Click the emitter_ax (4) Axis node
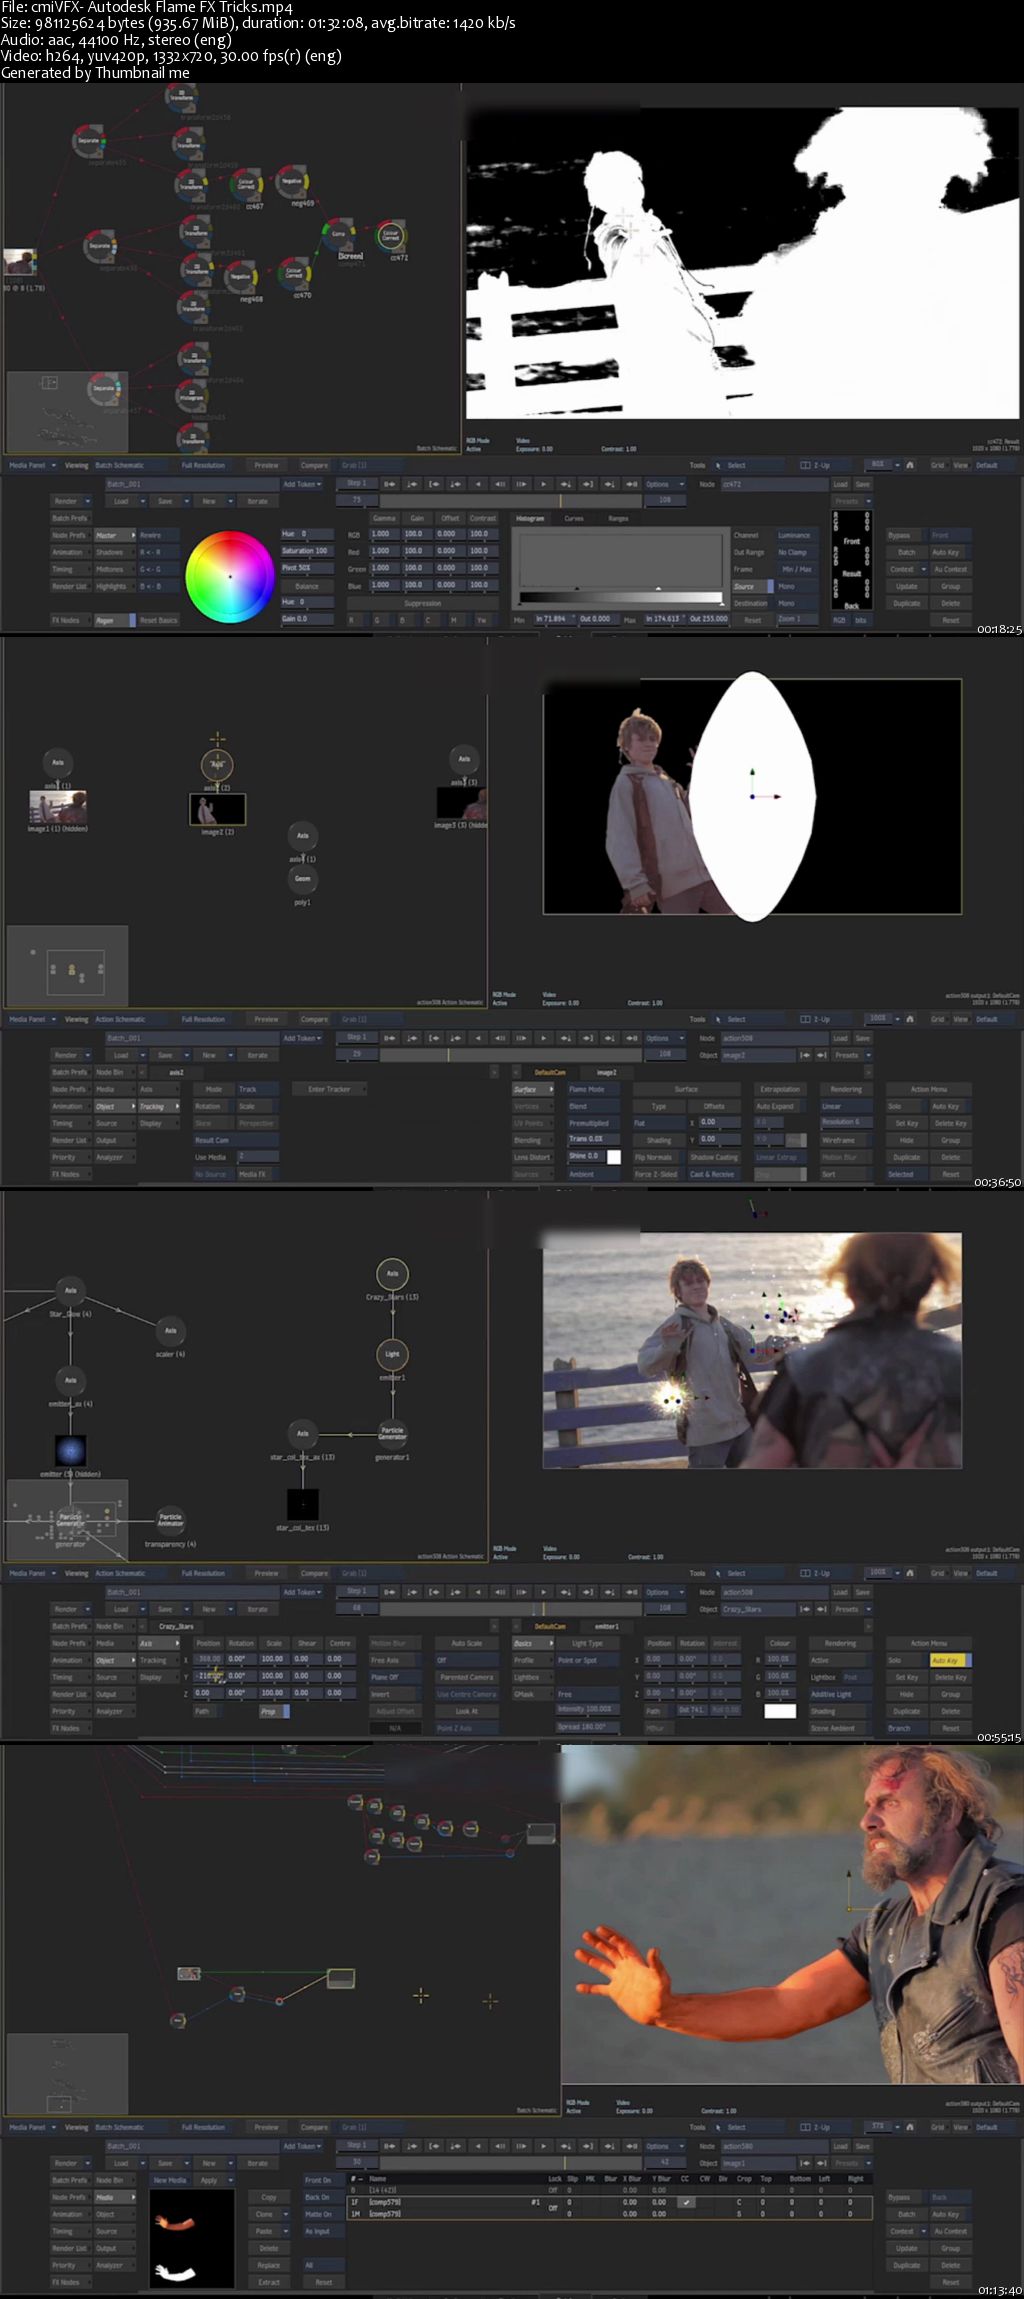 [70, 1380]
